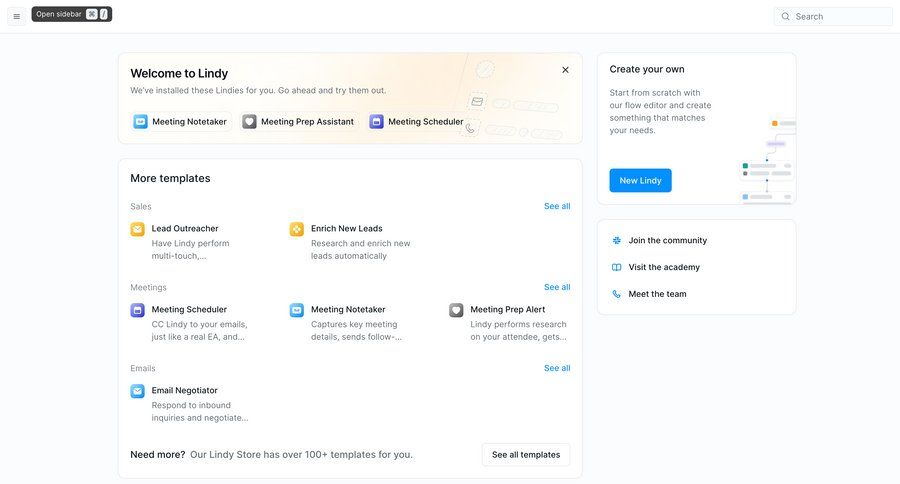The width and height of the screenshot is (900, 484).
Task: Open the Meeting Prep Assistant chip
Action: pyautogui.click(x=298, y=122)
